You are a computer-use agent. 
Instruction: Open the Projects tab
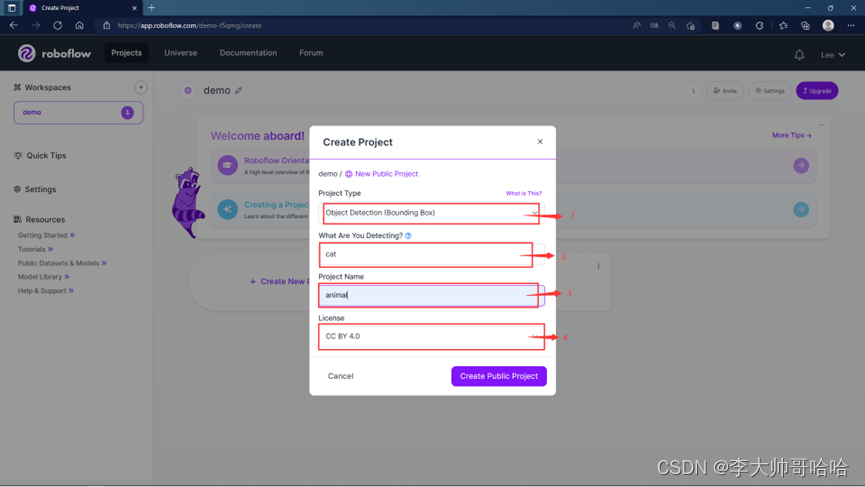[x=126, y=53]
